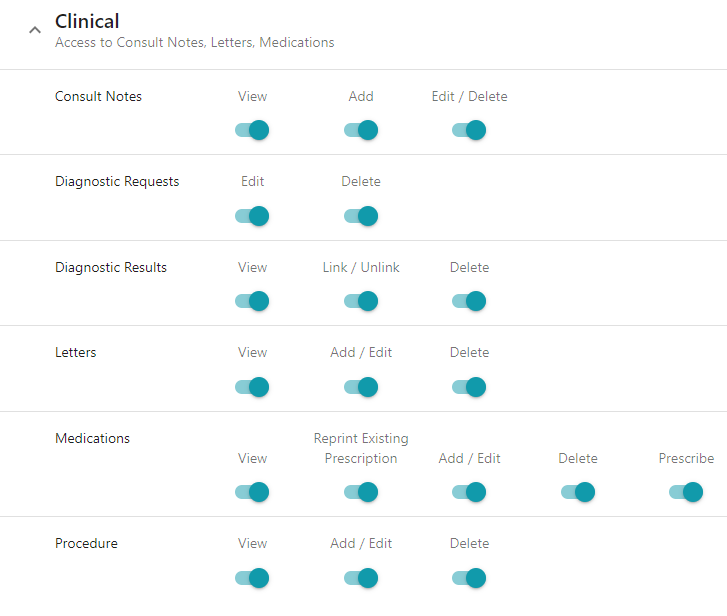Toggle Medications Add / Edit permission

tap(469, 492)
